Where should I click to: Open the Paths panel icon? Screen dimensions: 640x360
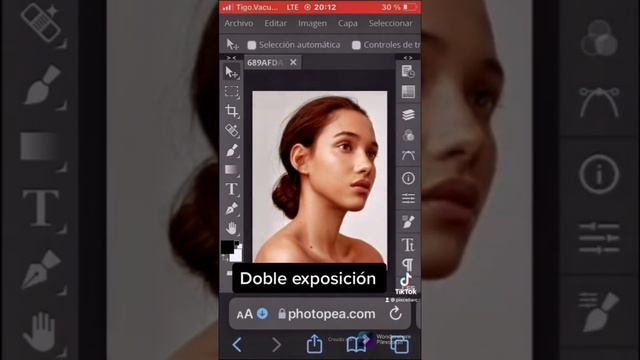pyautogui.click(x=408, y=155)
